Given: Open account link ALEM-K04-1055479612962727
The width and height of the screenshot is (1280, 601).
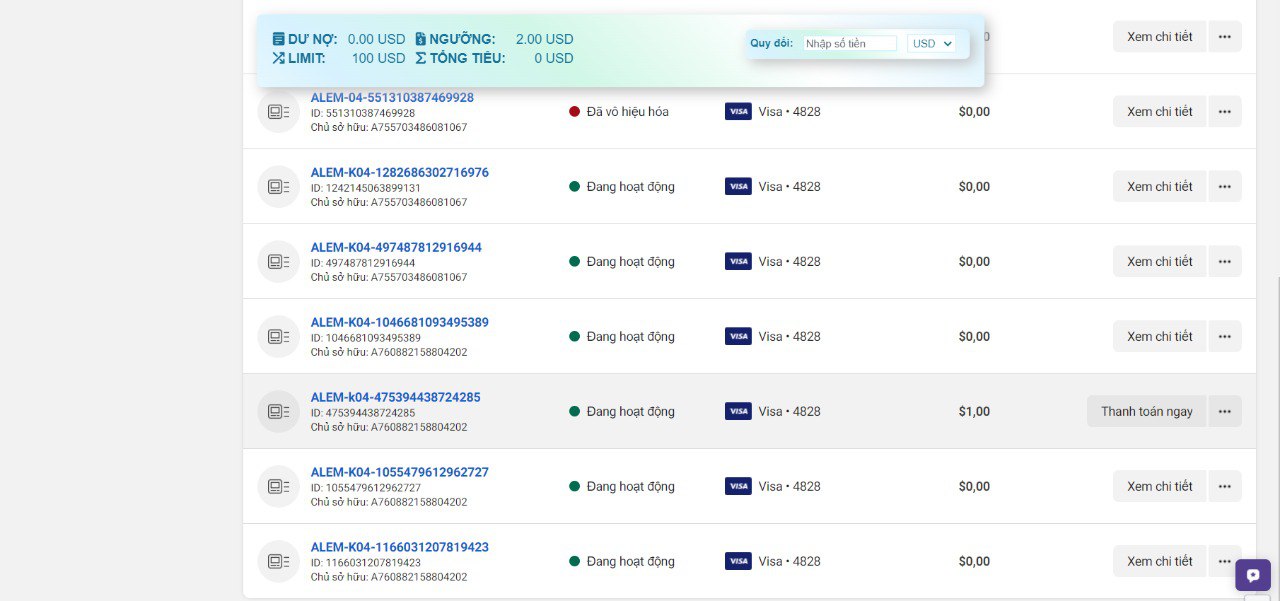Looking at the screenshot, I should (x=399, y=472).
